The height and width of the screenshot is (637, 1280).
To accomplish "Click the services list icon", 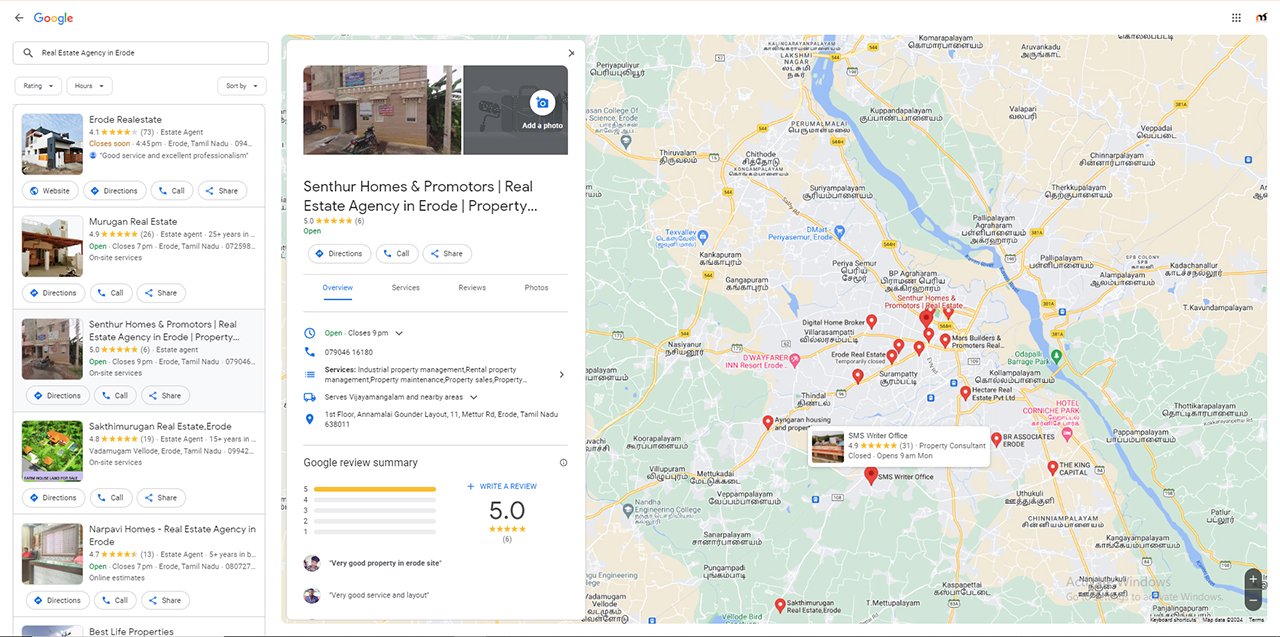I will [310, 375].
